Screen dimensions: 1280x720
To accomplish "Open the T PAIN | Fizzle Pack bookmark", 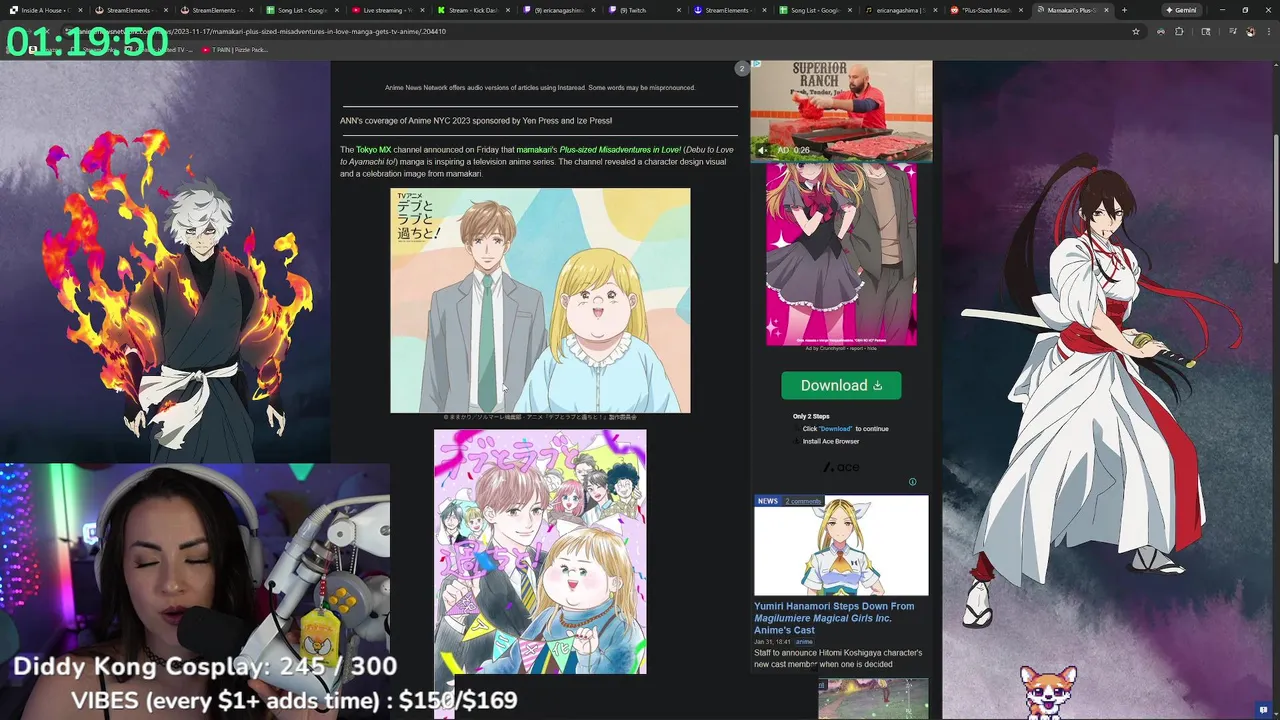I will tap(235, 49).
